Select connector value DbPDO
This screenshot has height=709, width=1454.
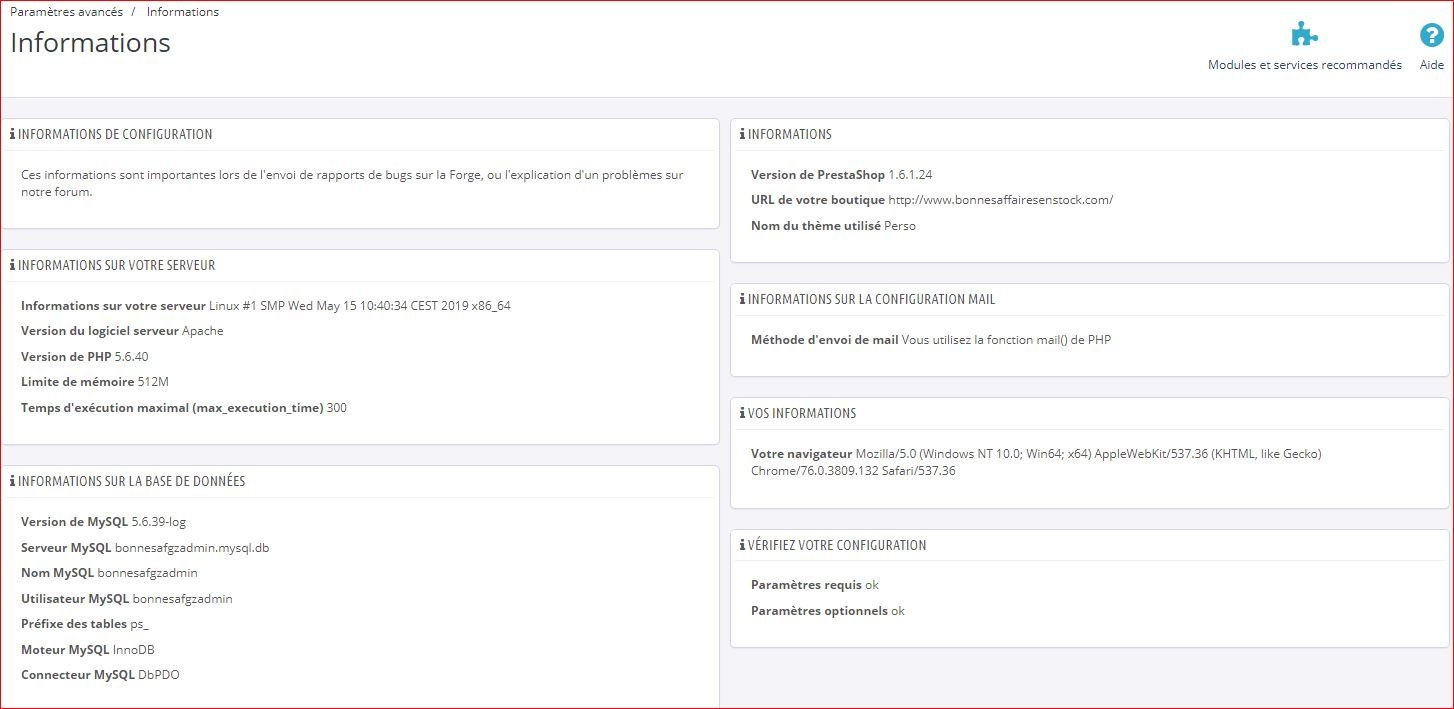point(159,675)
